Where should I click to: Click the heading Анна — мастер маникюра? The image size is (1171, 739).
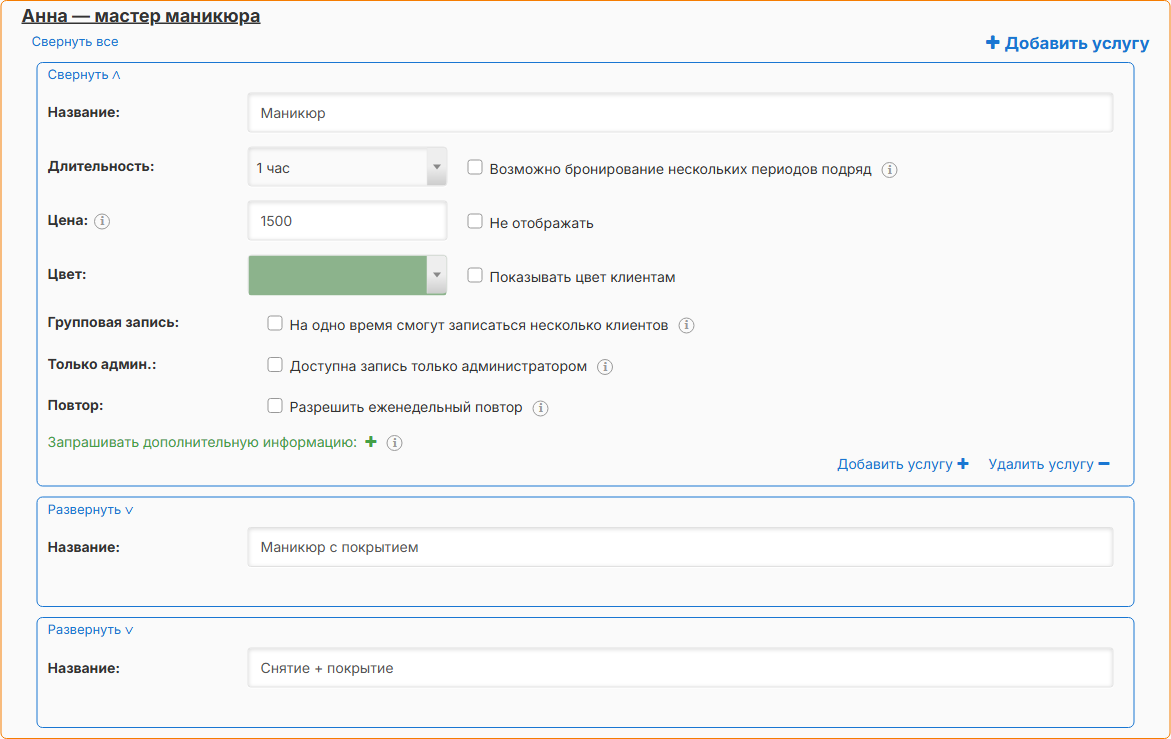141,16
